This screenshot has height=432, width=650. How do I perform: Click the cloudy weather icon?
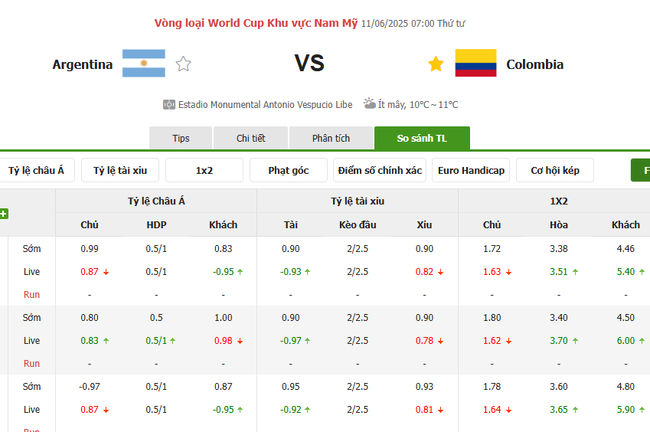point(370,103)
